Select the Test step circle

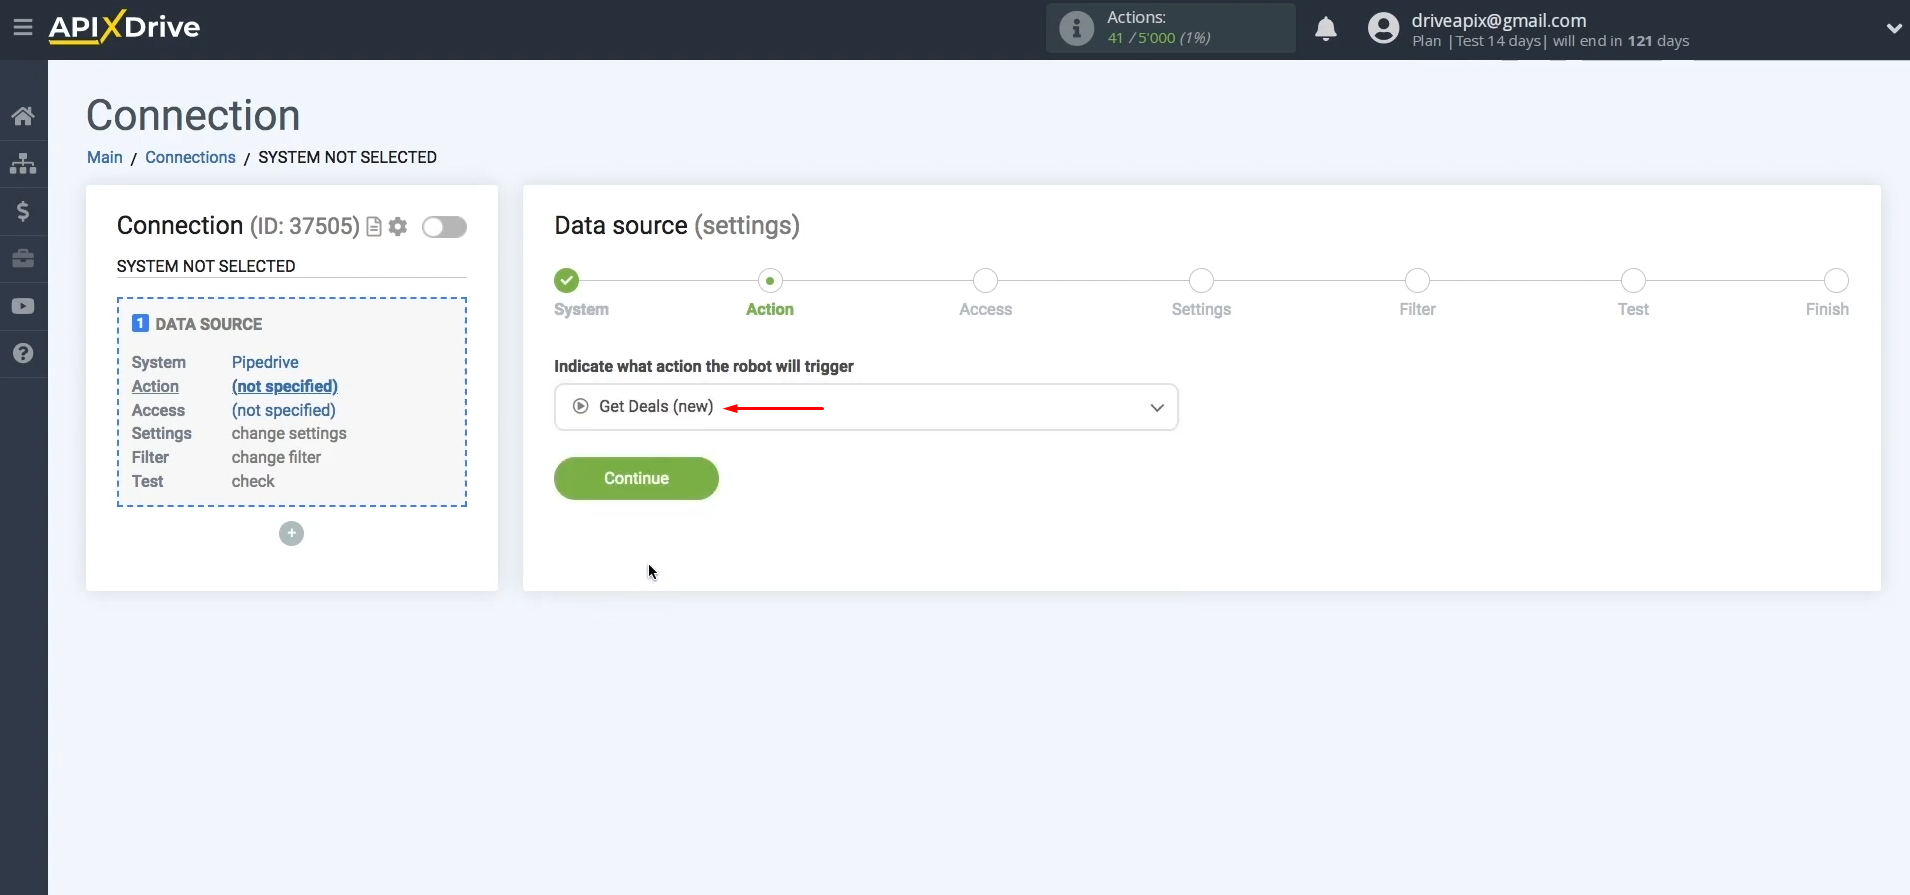(1634, 280)
